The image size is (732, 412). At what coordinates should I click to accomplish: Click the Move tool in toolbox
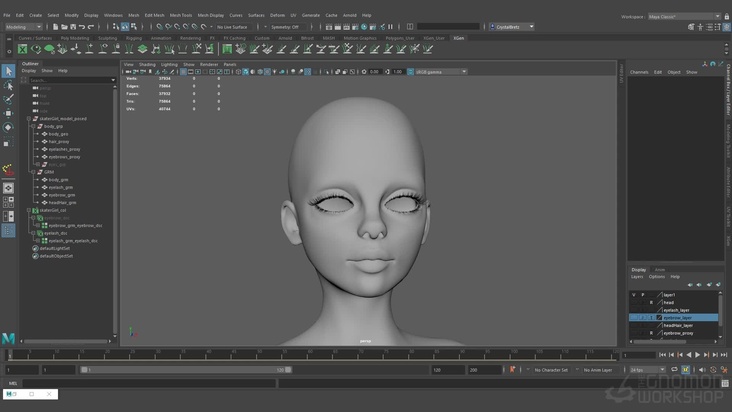point(8,114)
